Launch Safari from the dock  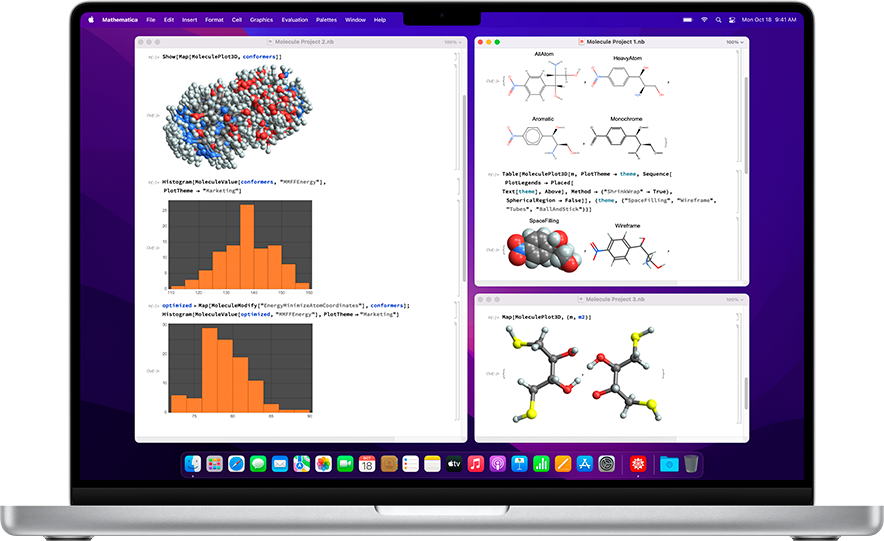tap(236, 464)
